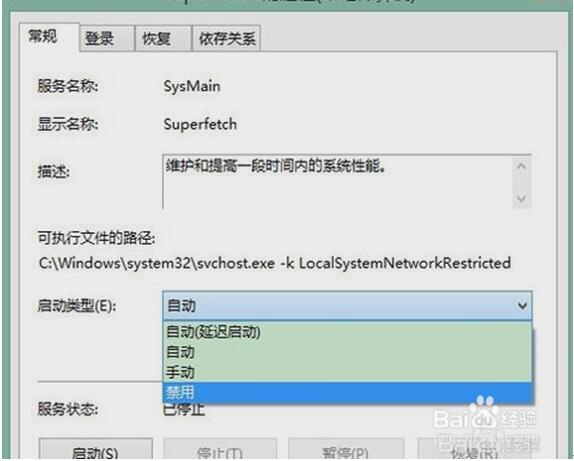Click inside the 描述 text box
The height and width of the screenshot is (461, 574).
click(337, 182)
